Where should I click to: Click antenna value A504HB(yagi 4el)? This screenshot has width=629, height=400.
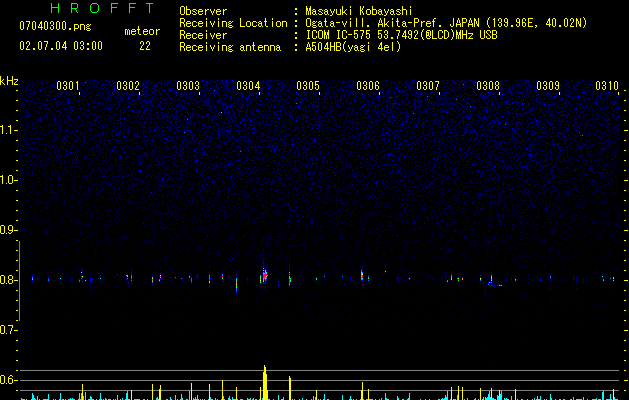point(353,47)
